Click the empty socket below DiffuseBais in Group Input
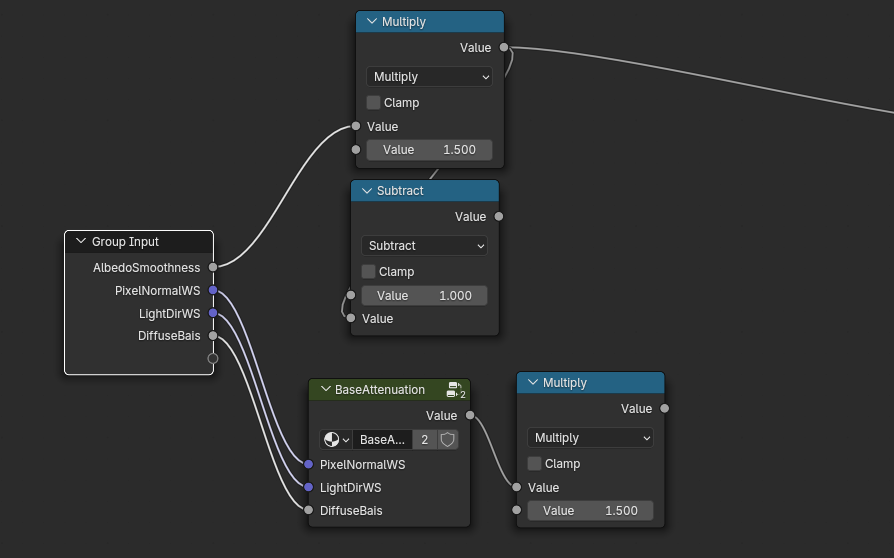The image size is (894, 558). (213, 358)
